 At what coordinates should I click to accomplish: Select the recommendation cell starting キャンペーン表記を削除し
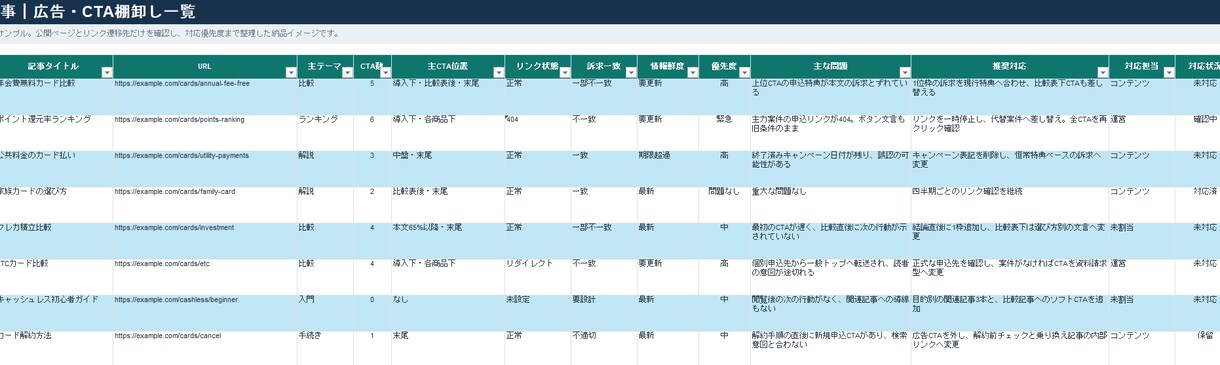(x=1010, y=169)
